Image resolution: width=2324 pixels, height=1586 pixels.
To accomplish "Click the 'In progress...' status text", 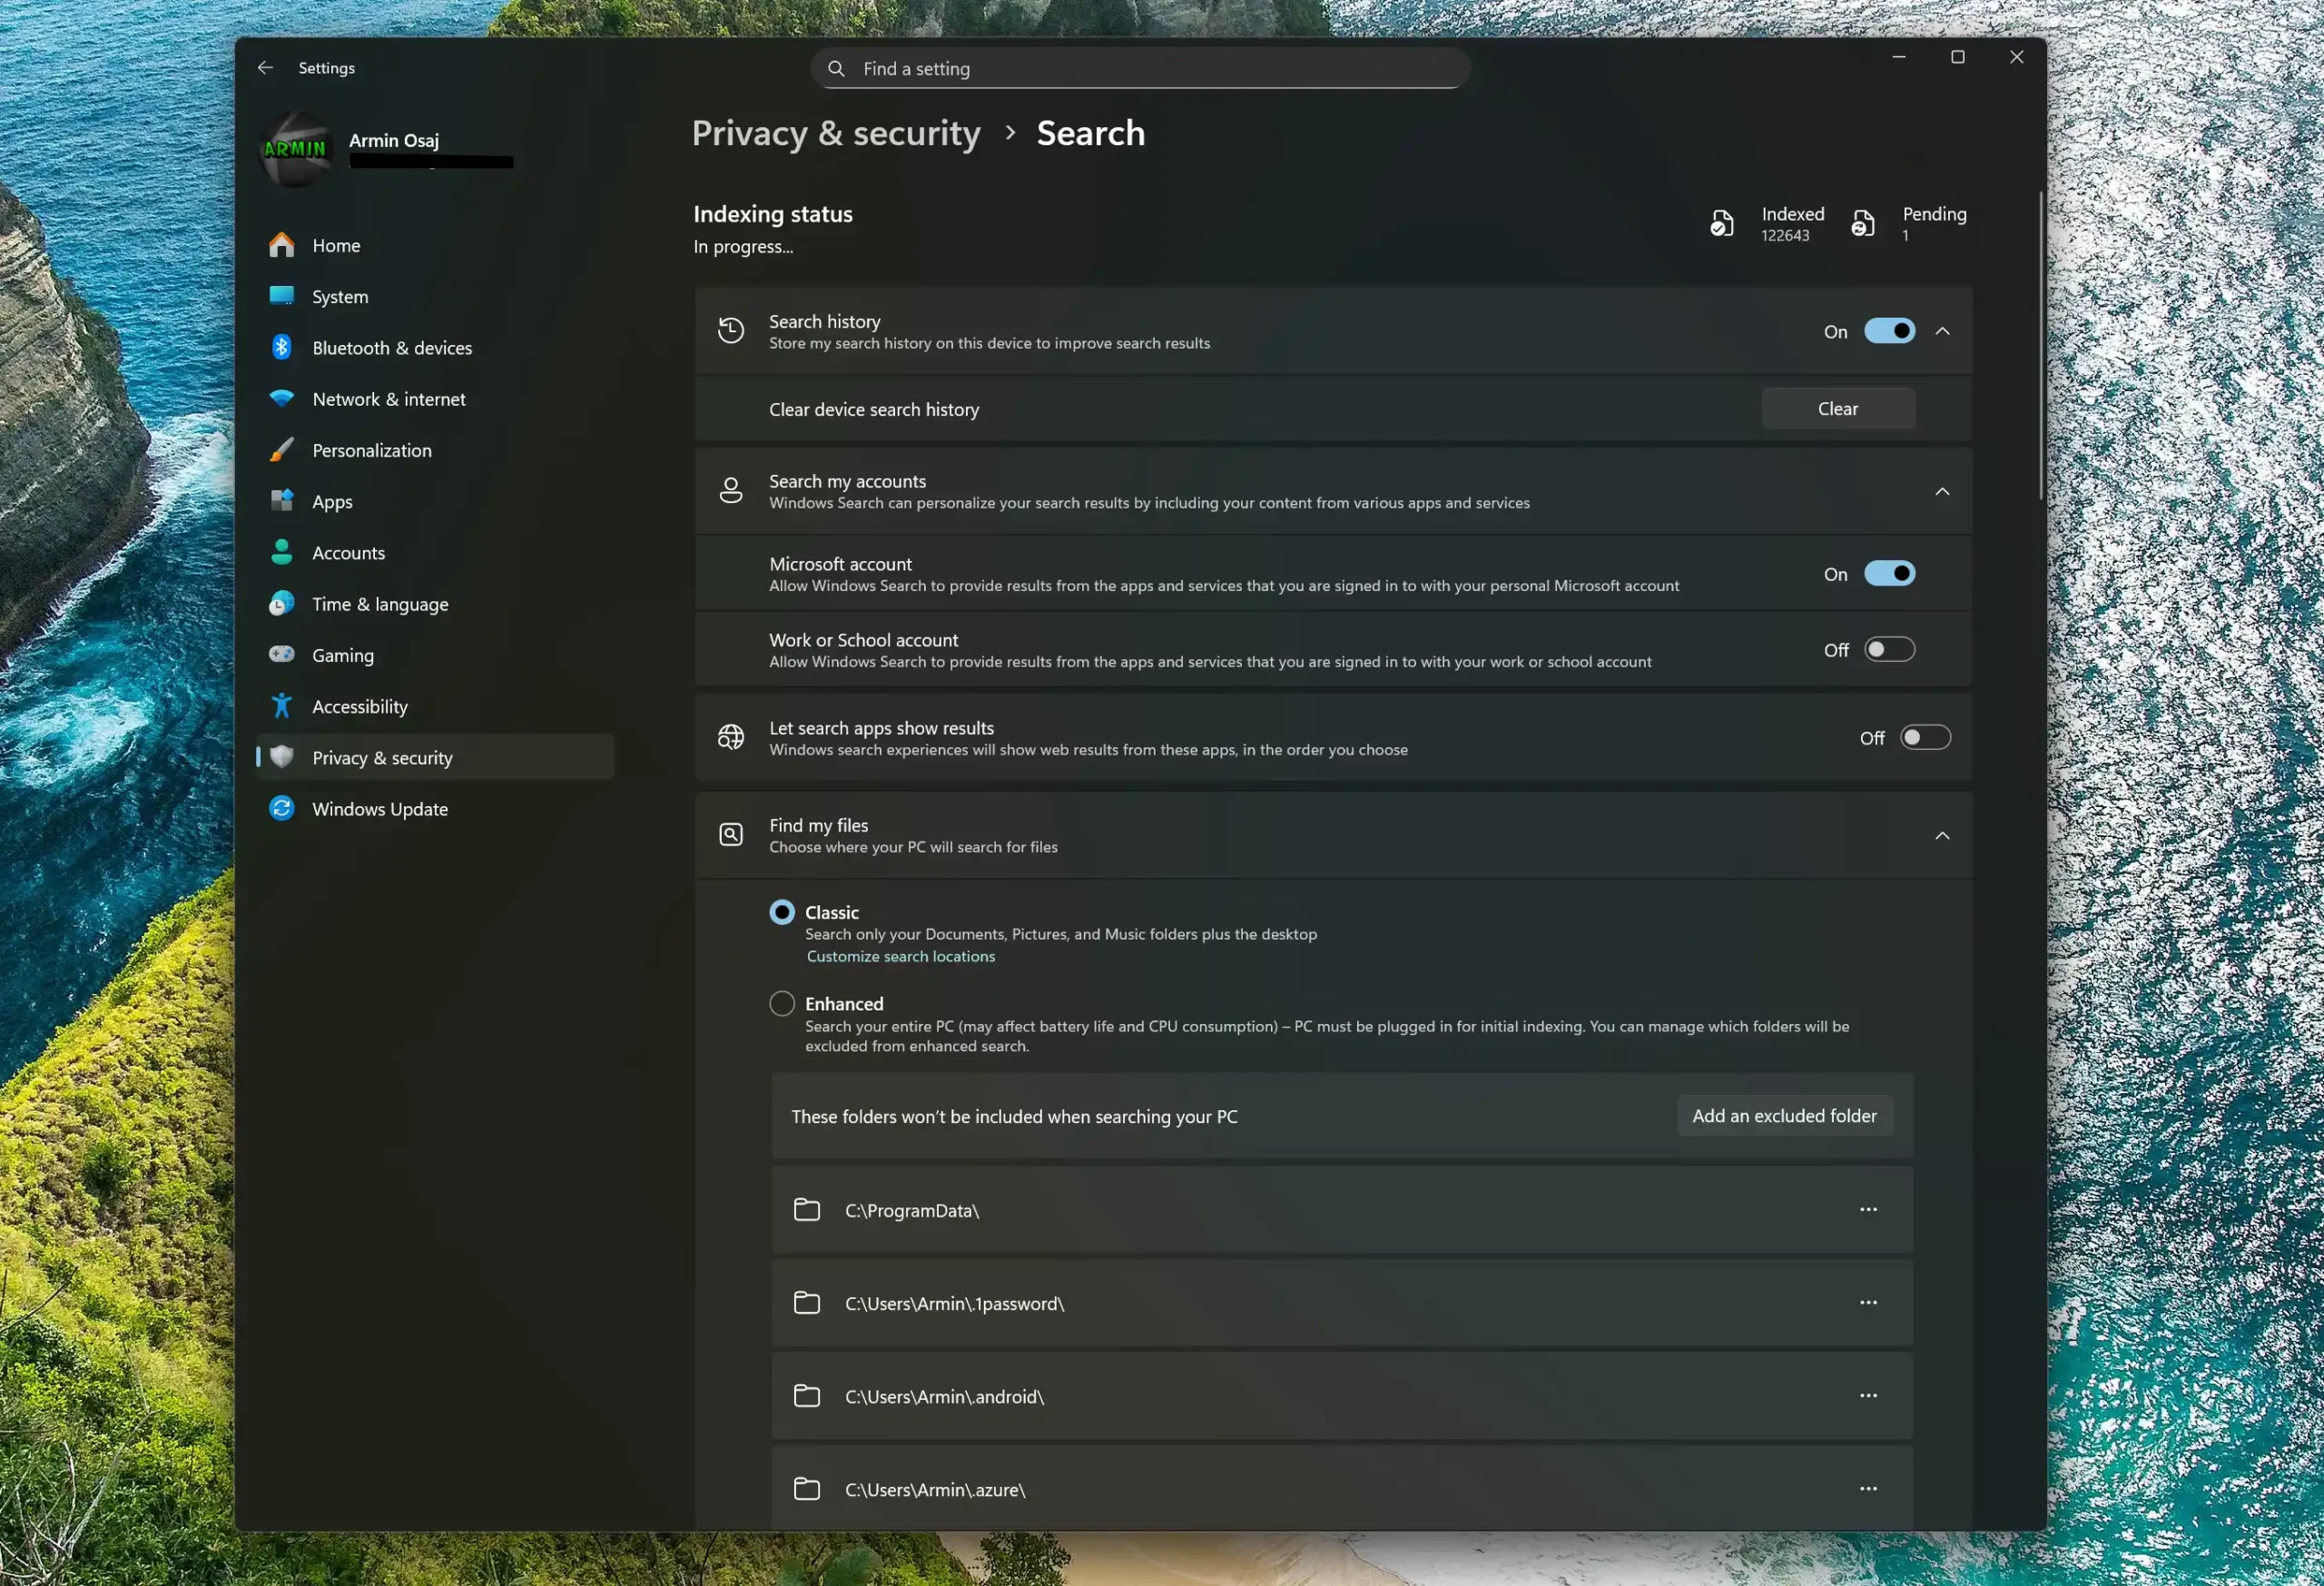I will point(743,246).
